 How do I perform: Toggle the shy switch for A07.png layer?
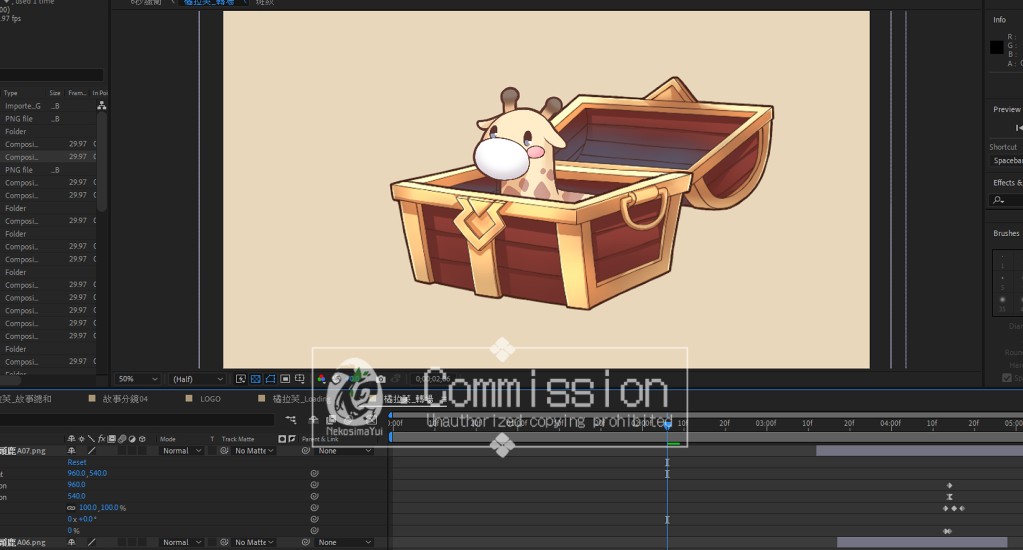pyautogui.click(x=71, y=451)
